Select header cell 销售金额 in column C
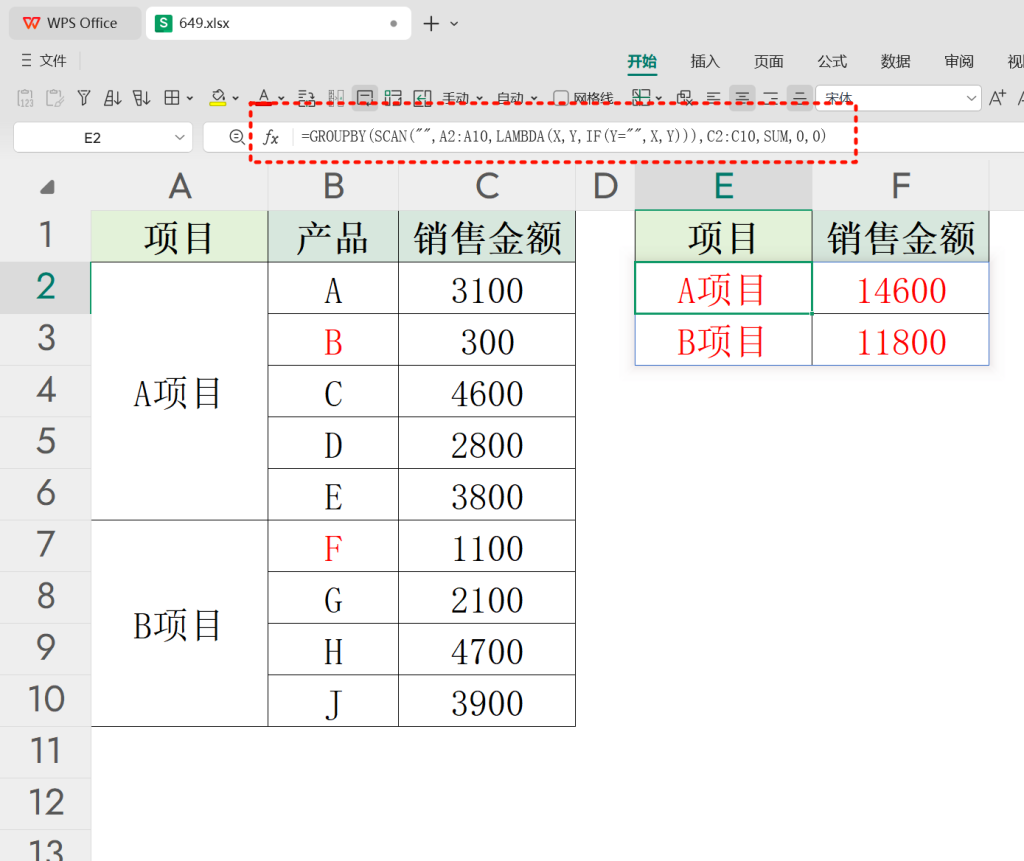Image resolution: width=1024 pixels, height=861 pixels. 487,236
